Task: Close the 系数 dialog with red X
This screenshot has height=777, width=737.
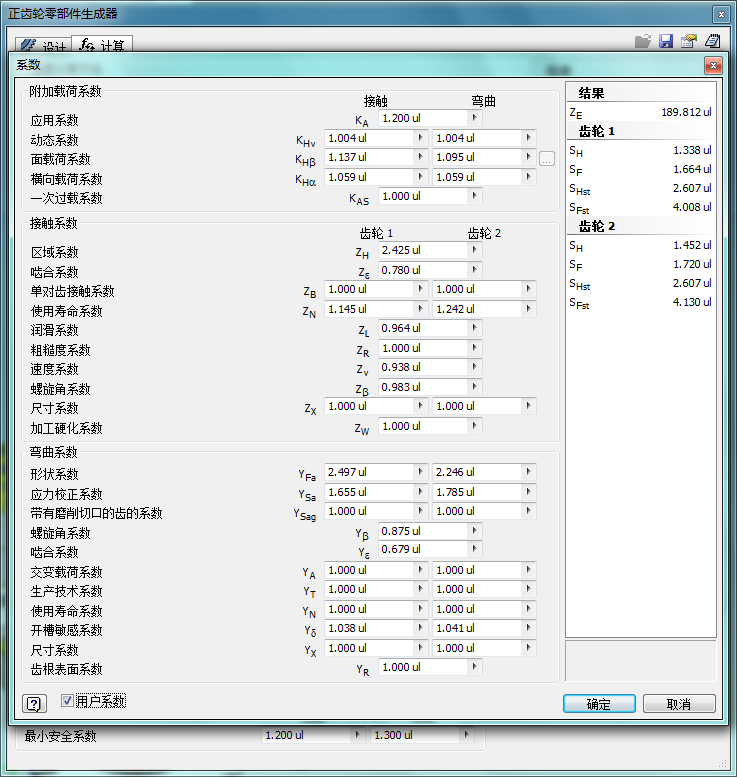Action: pos(712,66)
